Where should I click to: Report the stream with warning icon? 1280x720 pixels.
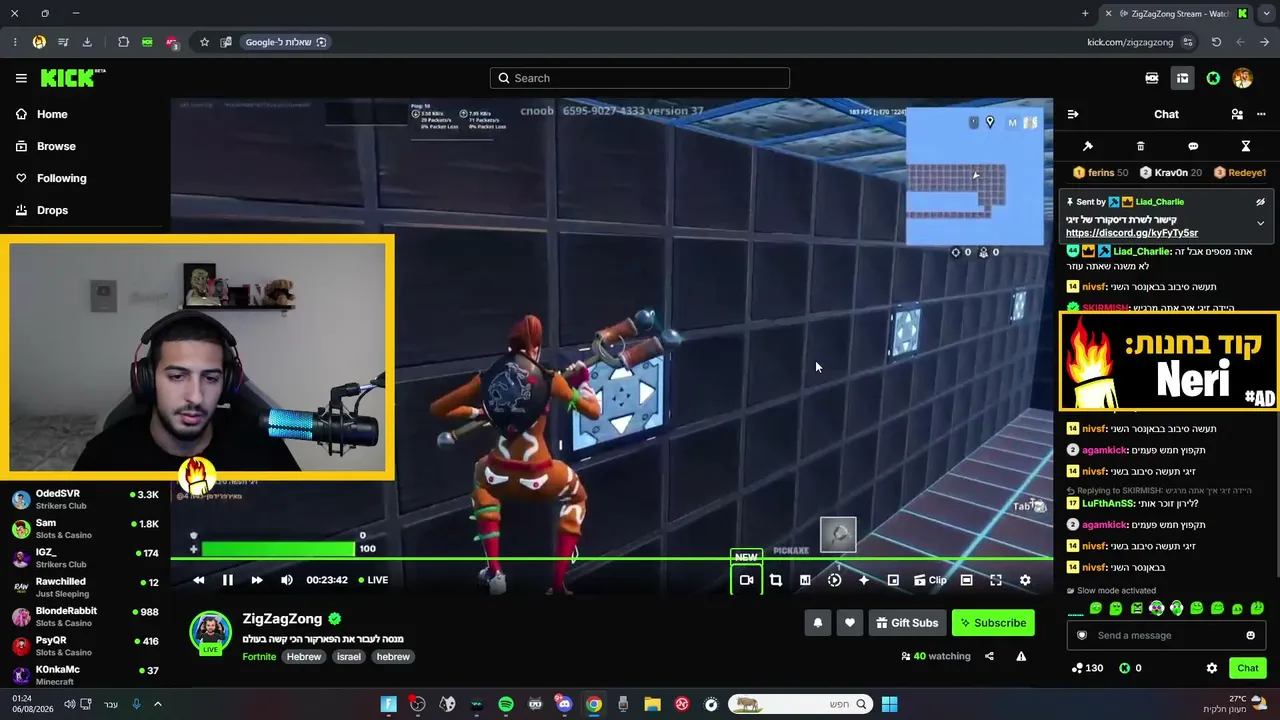click(1021, 656)
